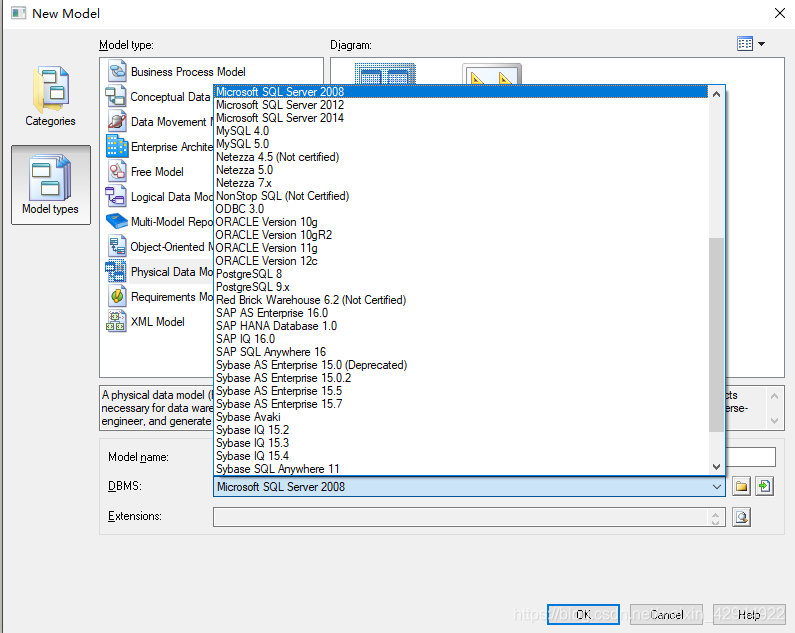The width and height of the screenshot is (795, 633).
Task: Choose ORACLE Version 10g
Action: click(461, 222)
